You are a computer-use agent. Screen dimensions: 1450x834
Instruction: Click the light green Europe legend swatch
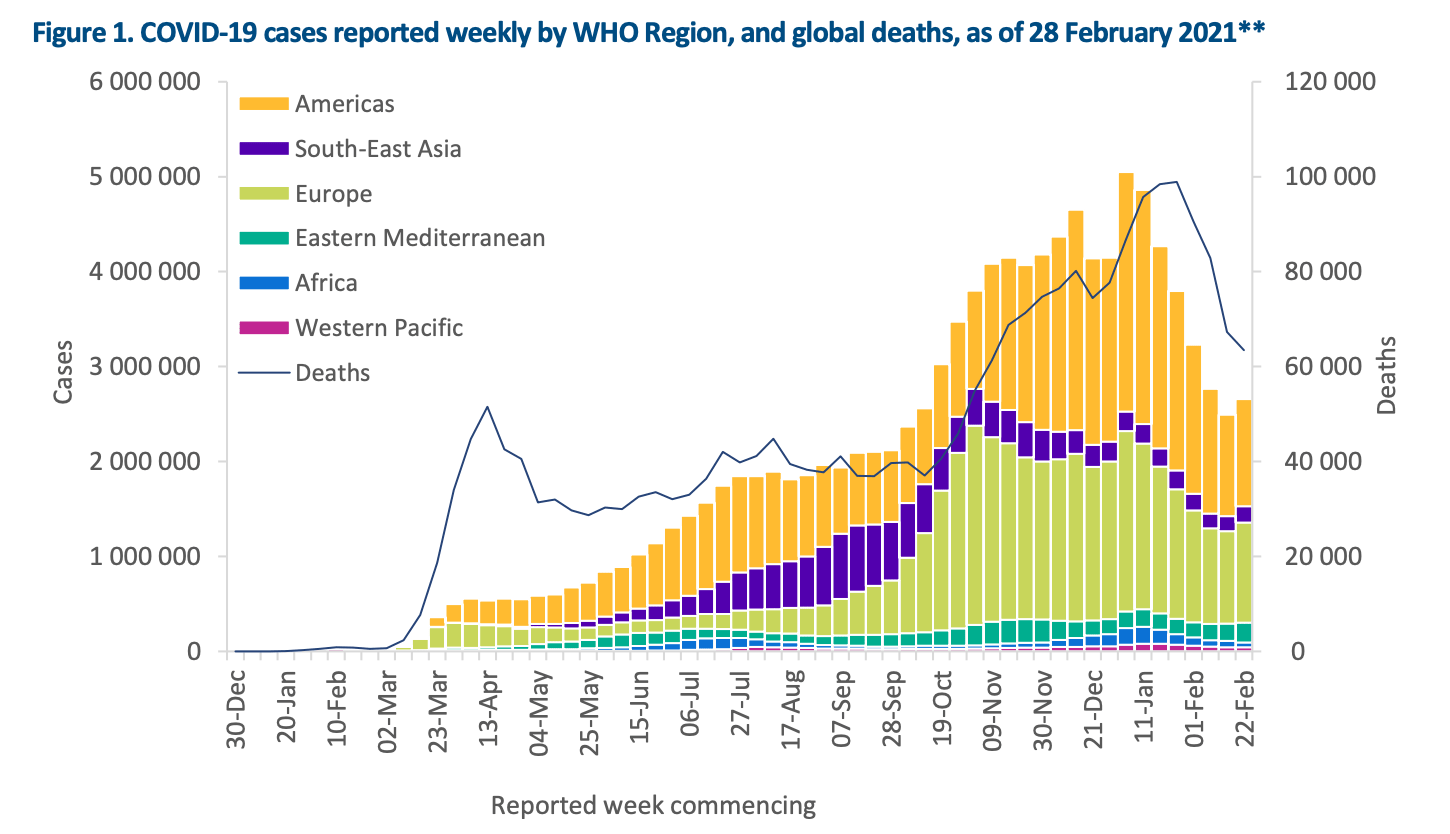click(x=264, y=193)
